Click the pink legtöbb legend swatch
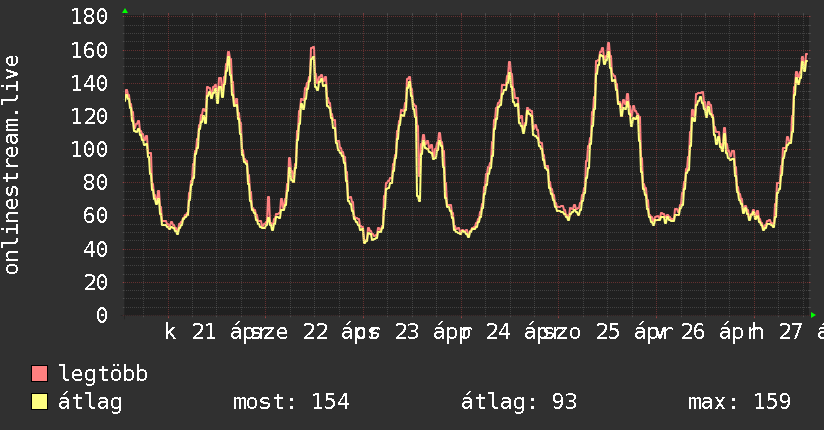This screenshot has width=824, height=430. (39, 373)
